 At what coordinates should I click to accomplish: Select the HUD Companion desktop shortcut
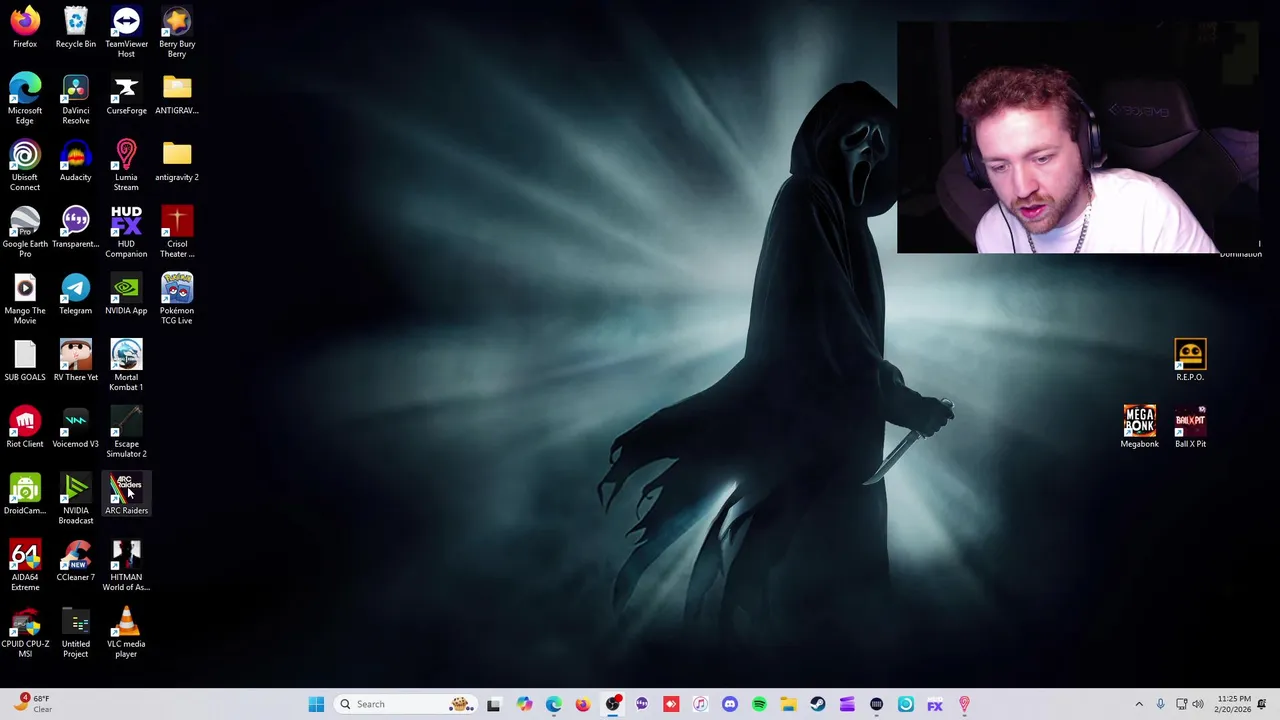pyautogui.click(x=126, y=232)
